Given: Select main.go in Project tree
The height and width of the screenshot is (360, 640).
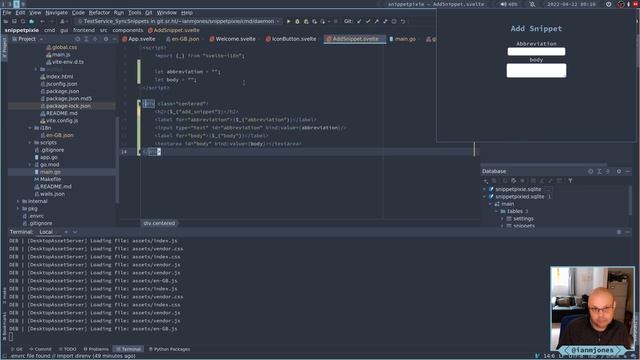Looking at the screenshot, I should (x=50, y=172).
